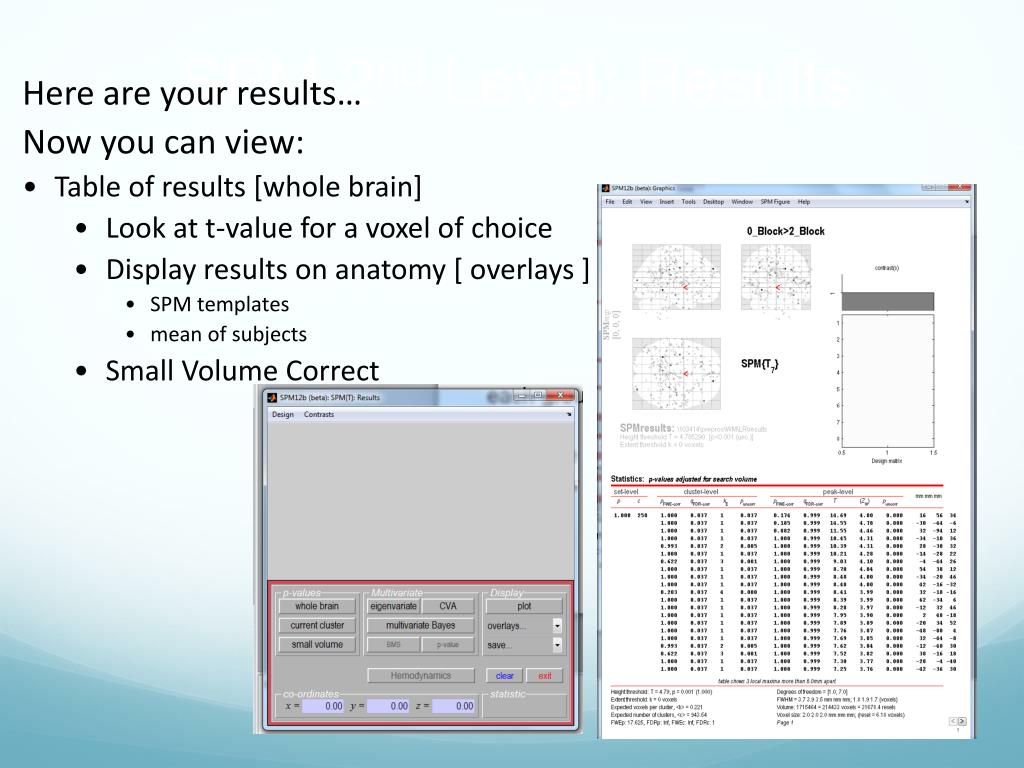Screen dimensions: 1024x768
Task: Go to previous results table page
Action: tap(953, 721)
